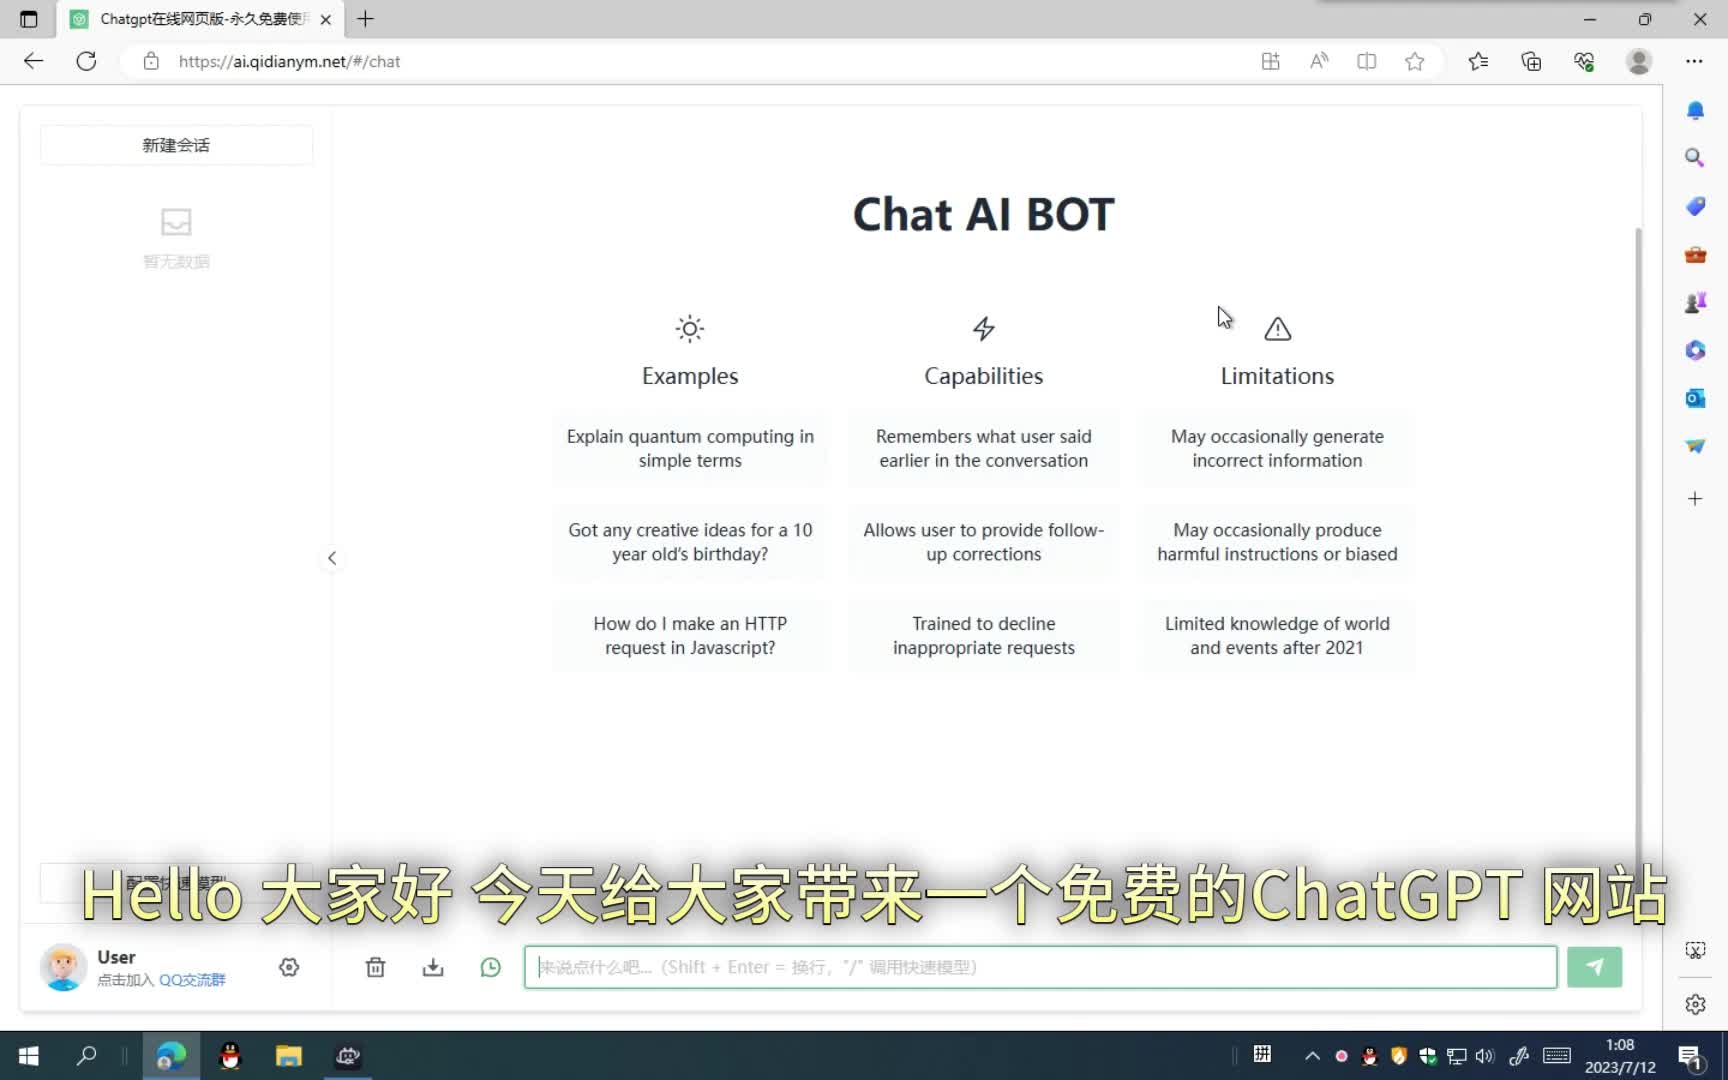This screenshot has height=1080, width=1728.
Task: Open the tools briefcase in Edge sidebar
Action: [x=1695, y=254]
